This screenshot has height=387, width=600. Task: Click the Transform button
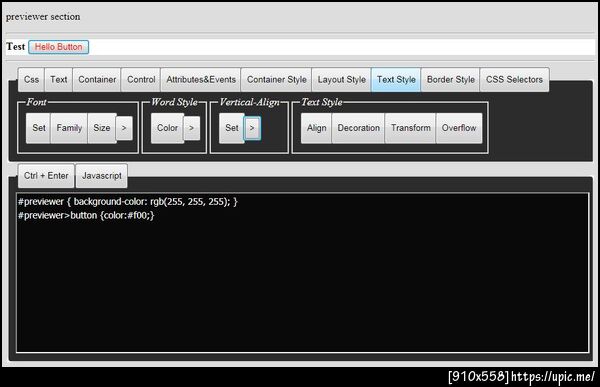pos(410,128)
